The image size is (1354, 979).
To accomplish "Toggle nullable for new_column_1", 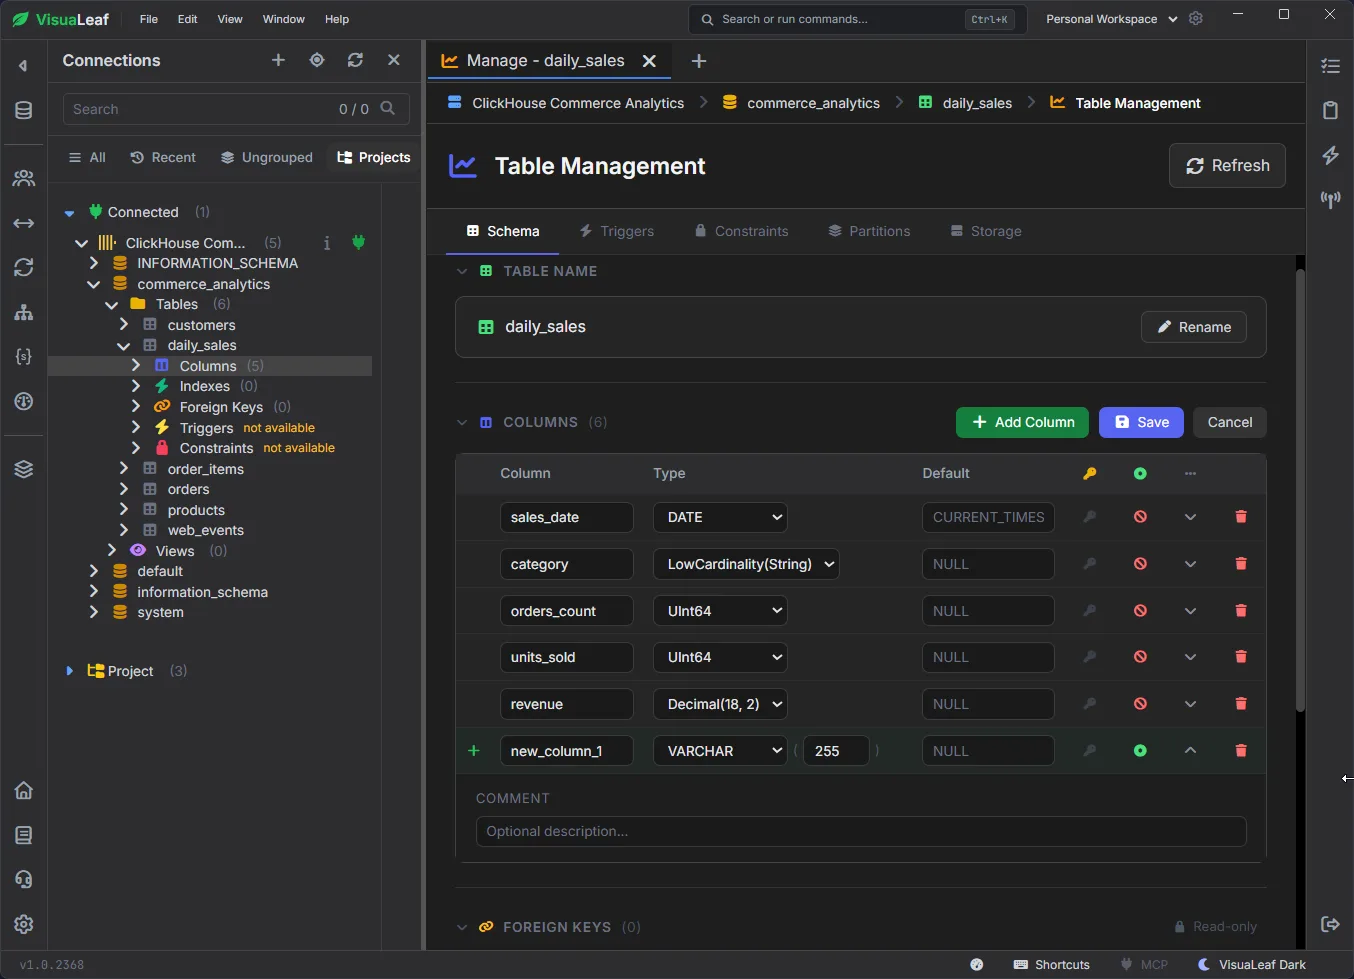I will (x=1140, y=751).
